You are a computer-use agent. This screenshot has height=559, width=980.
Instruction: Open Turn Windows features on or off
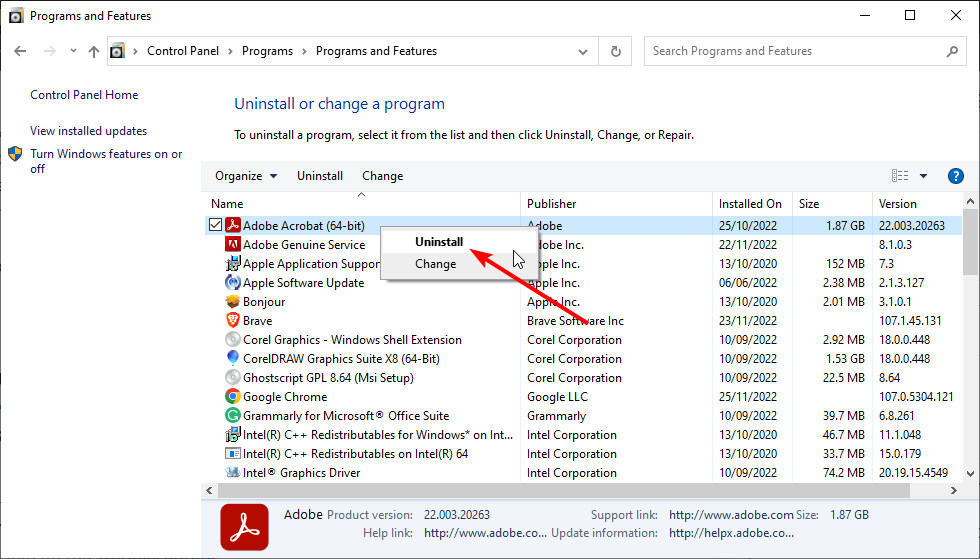106,161
